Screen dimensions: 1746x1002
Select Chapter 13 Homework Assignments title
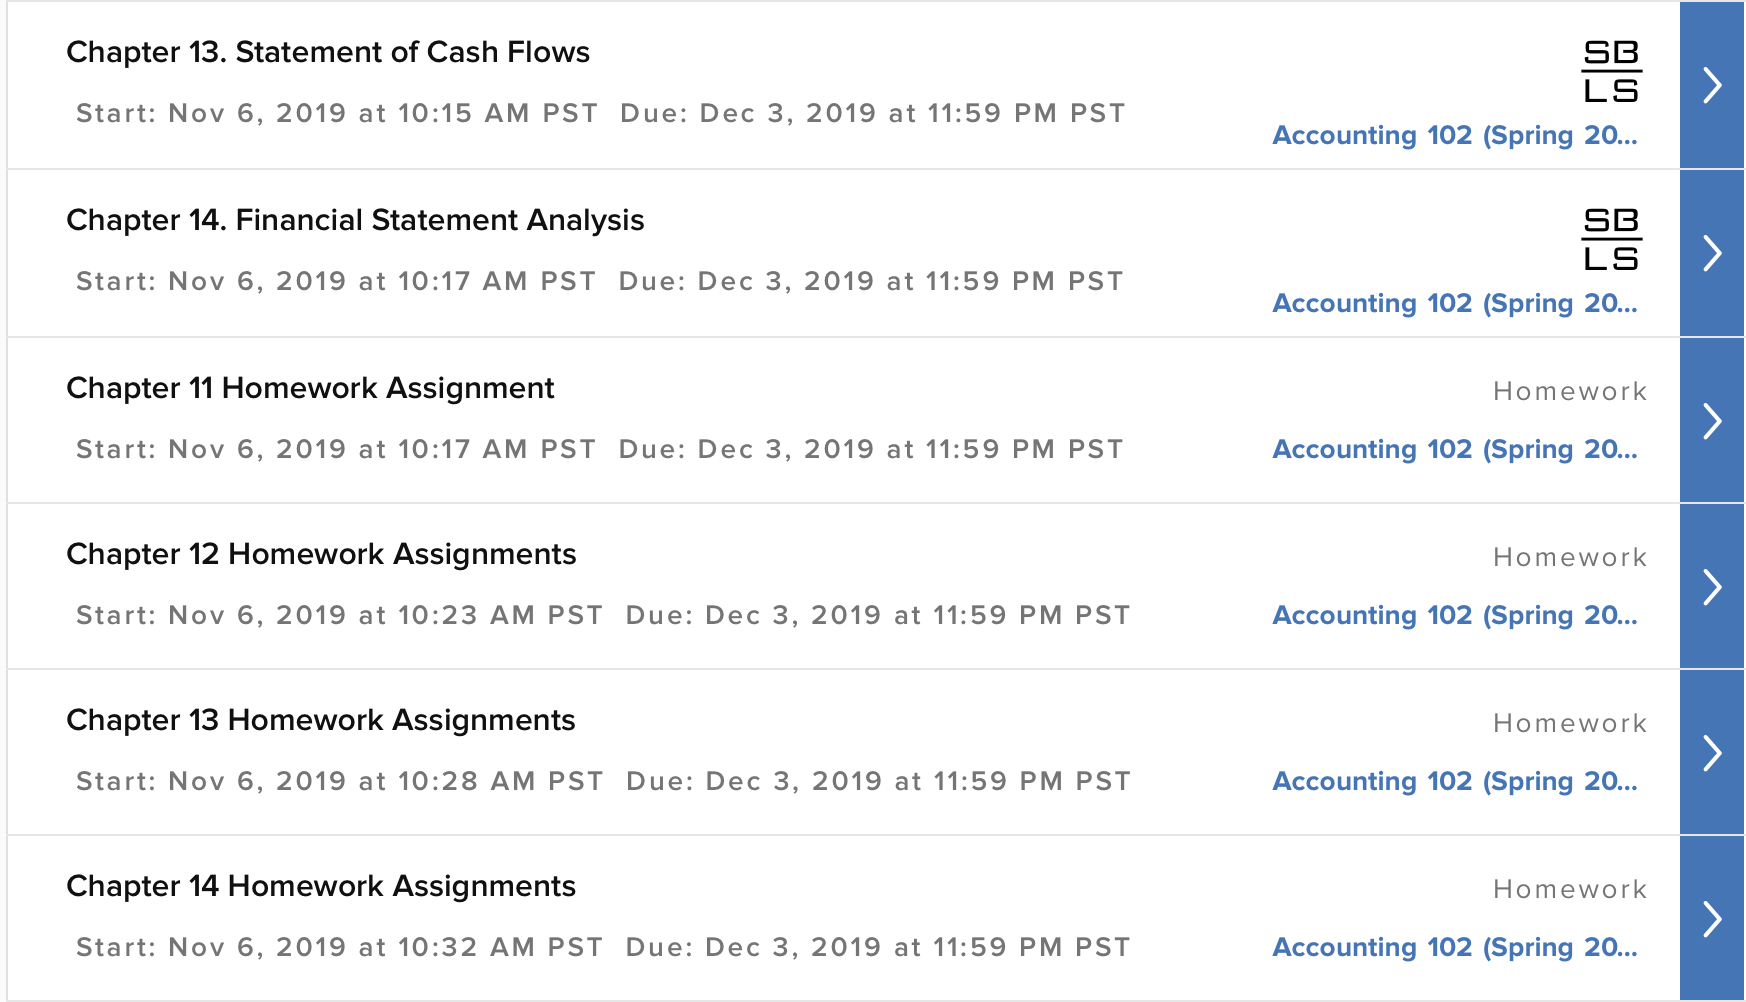click(x=321, y=720)
